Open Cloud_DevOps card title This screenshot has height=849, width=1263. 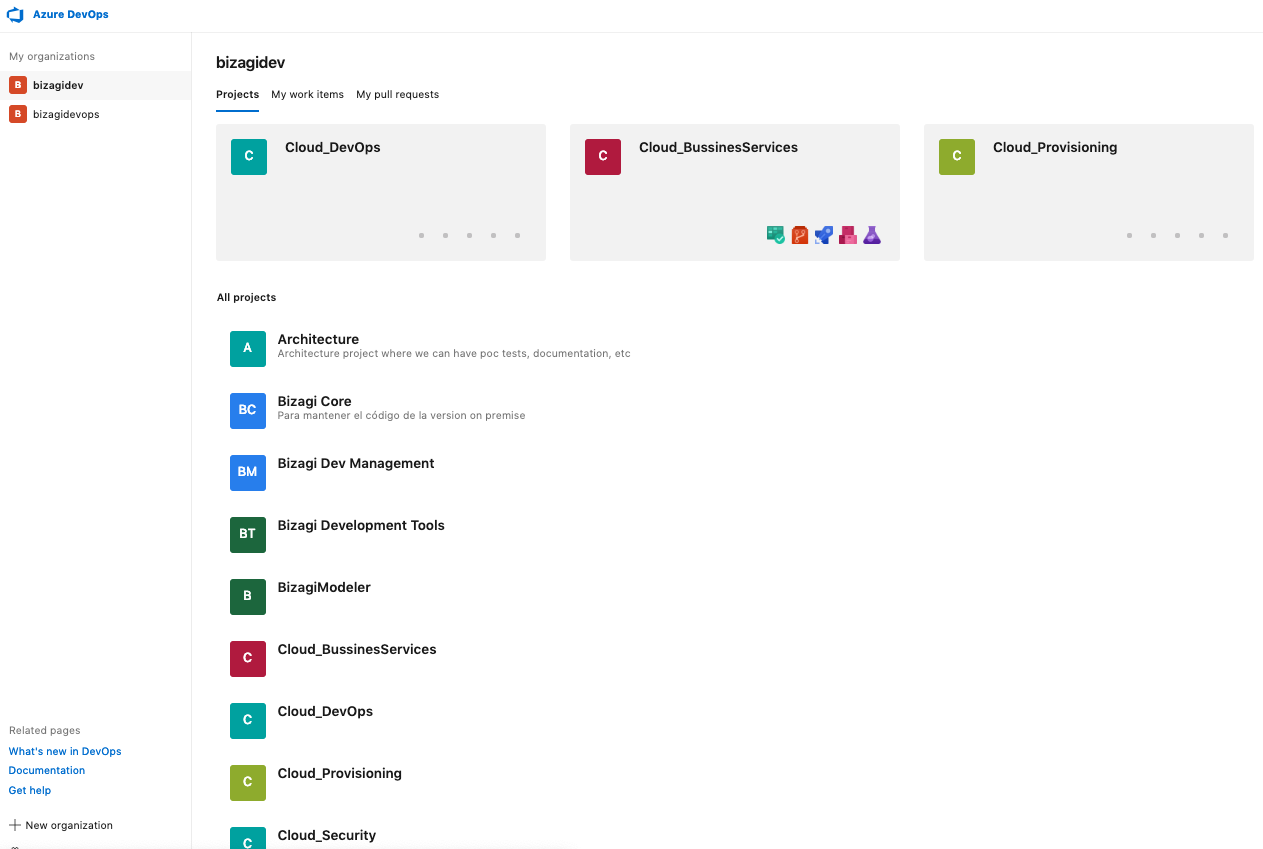(x=333, y=147)
